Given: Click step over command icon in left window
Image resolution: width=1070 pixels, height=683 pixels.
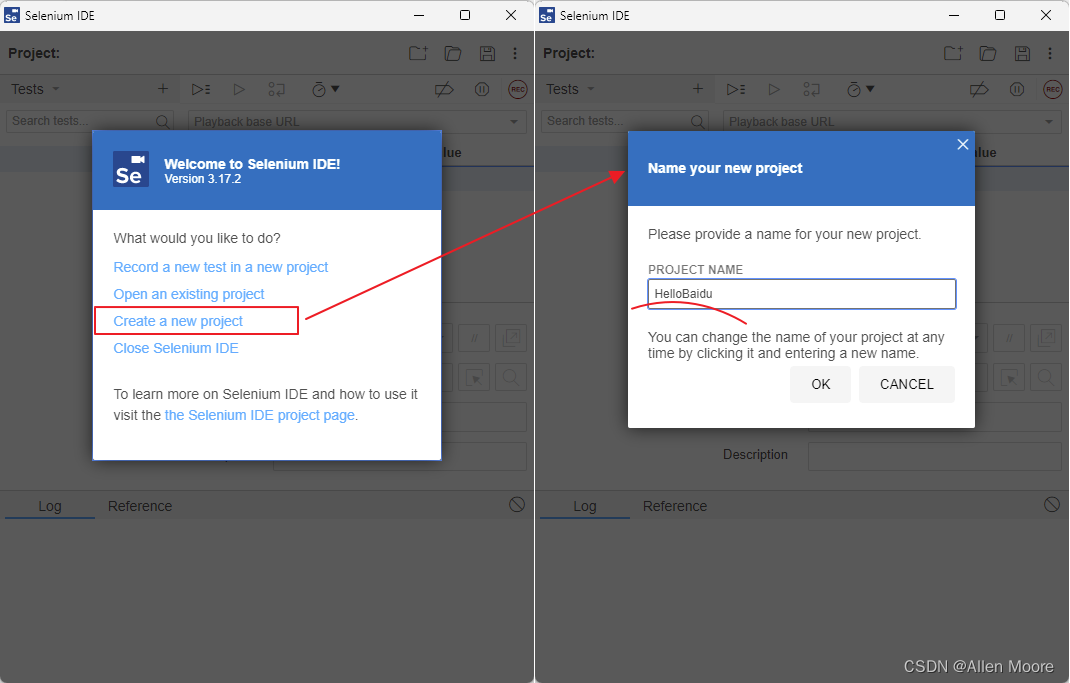Looking at the screenshot, I should 276,89.
